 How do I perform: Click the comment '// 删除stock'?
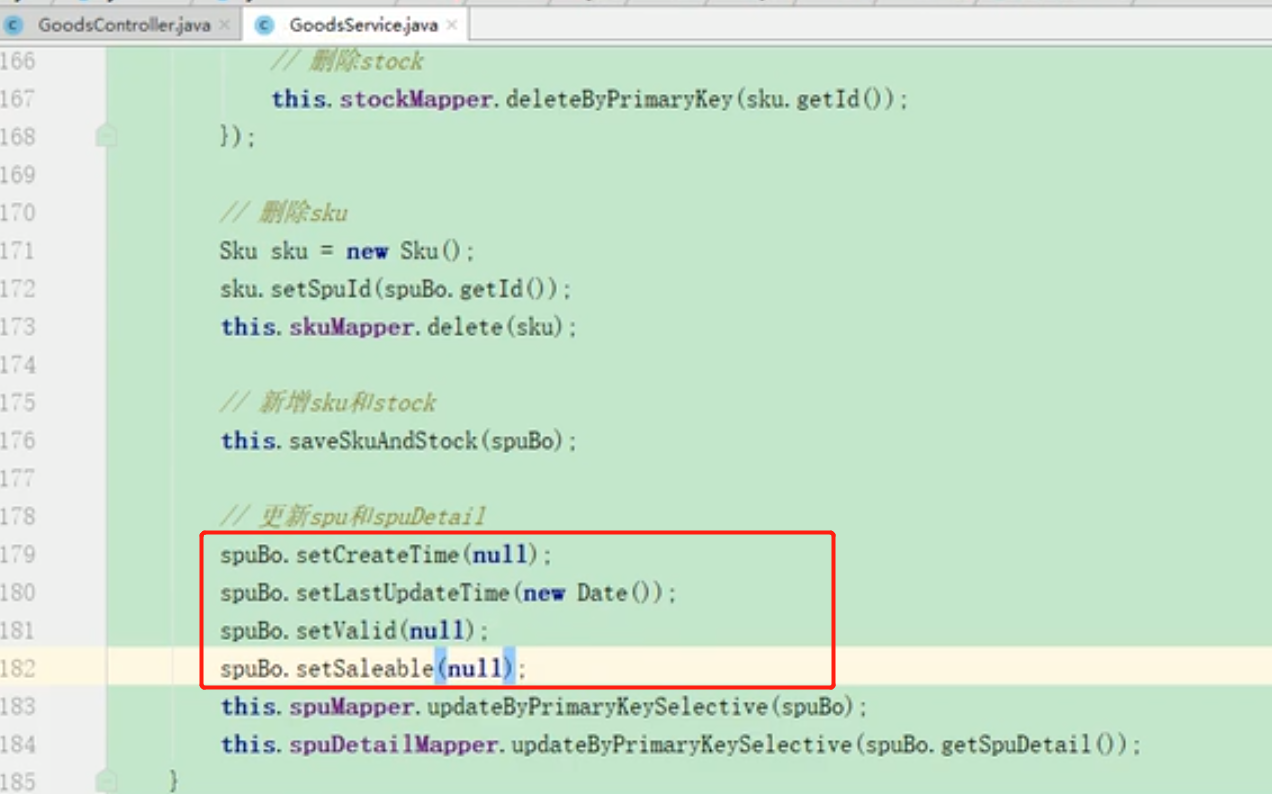(347, 61)
